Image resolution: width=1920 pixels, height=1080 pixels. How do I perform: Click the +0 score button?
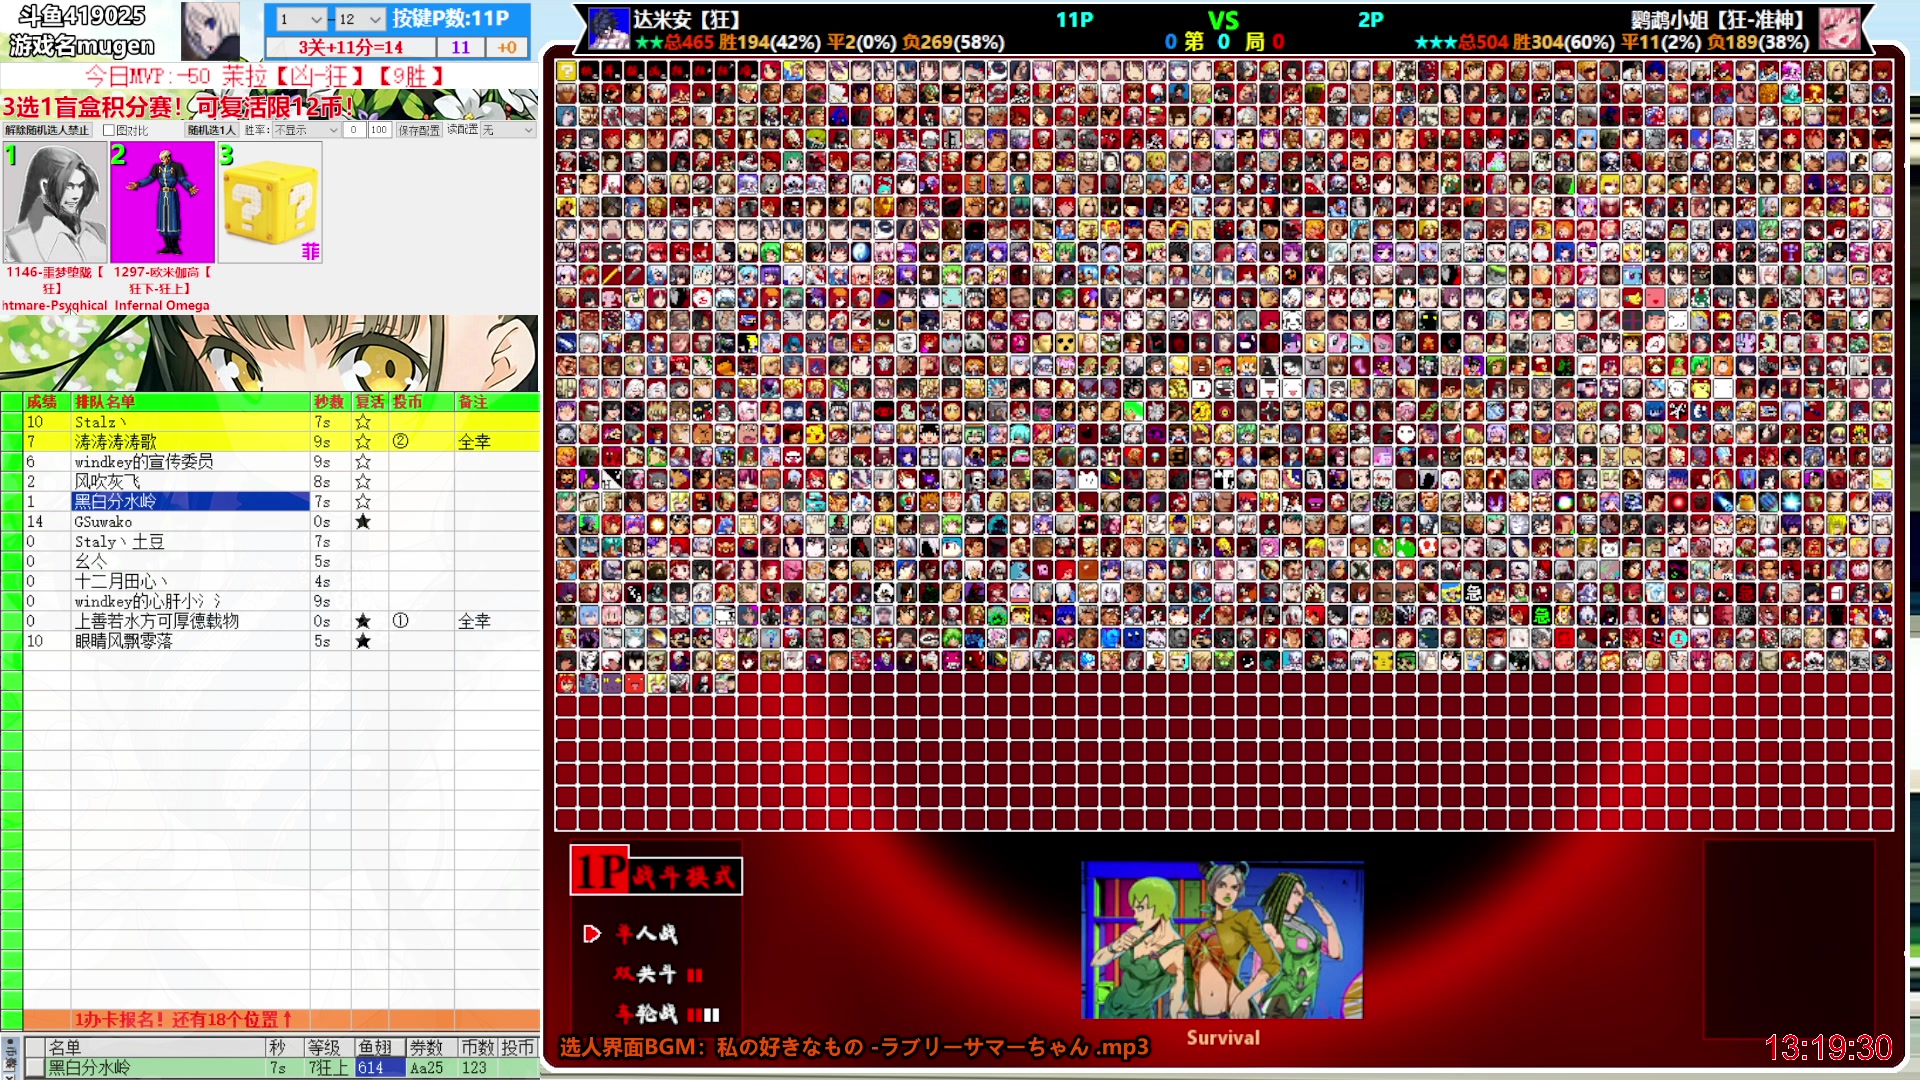pyautogui.click(x=507, y=47)
